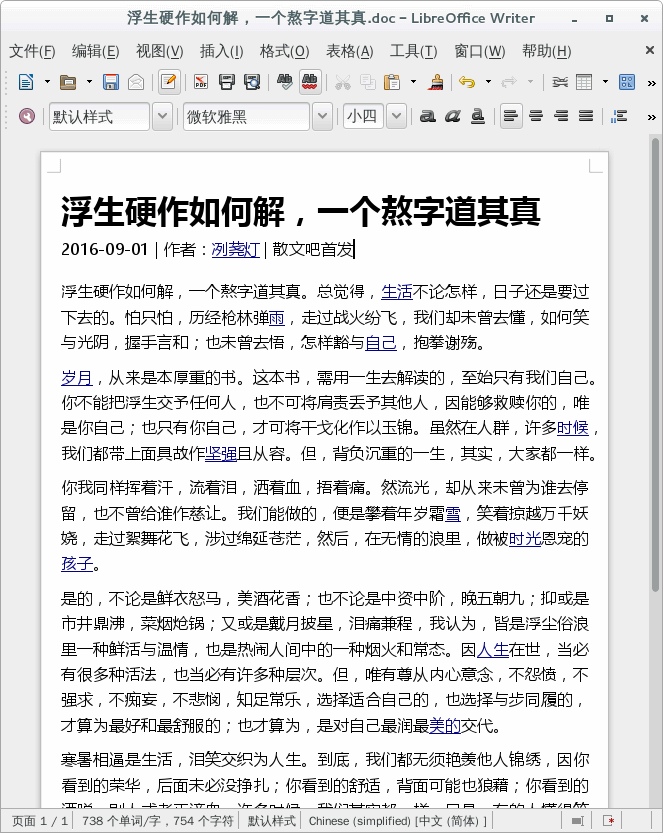
Task: Toggle Underline formatting
Action: click(478, 116)
